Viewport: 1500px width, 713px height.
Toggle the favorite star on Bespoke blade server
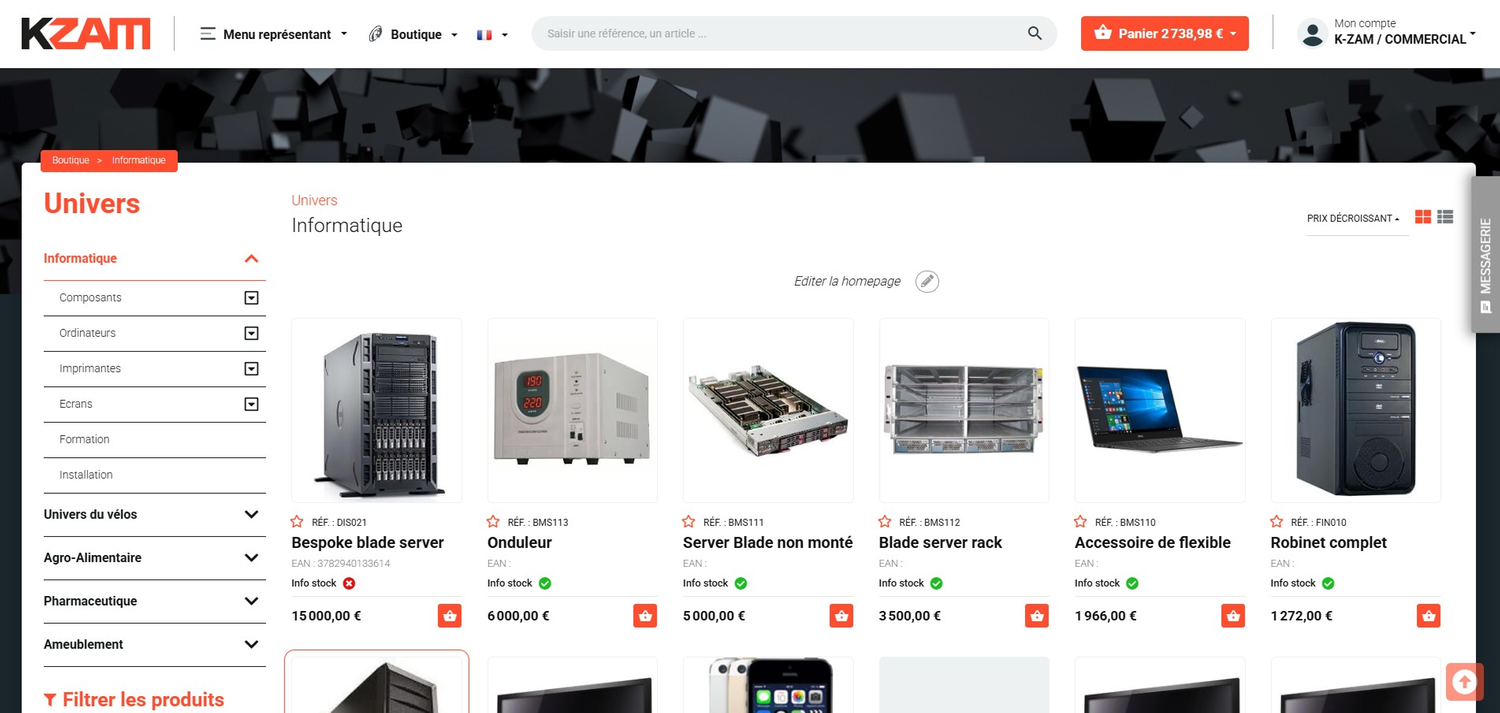click(296, 521)
